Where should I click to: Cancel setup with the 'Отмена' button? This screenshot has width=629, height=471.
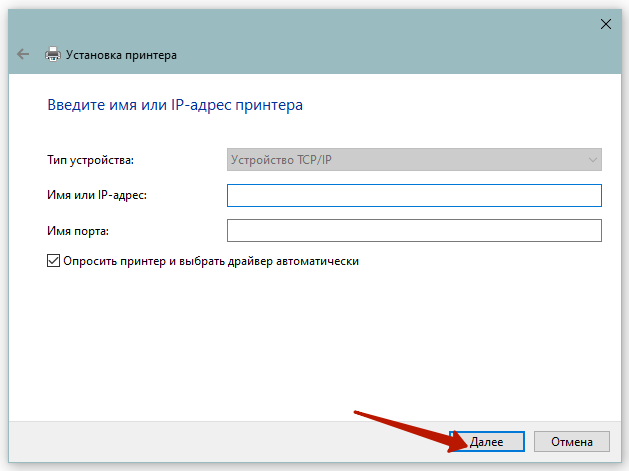pos(571,441)
